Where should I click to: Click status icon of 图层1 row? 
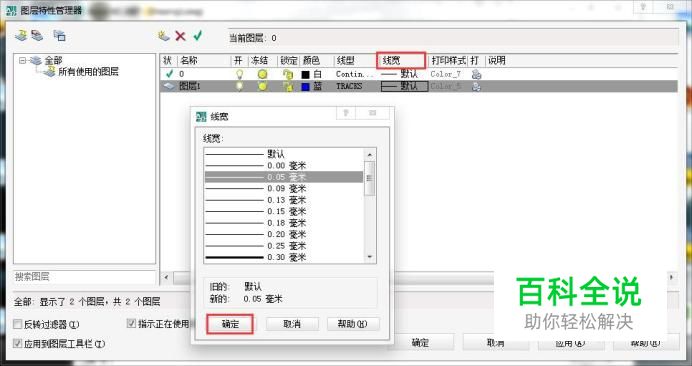click(x=169, y=86)
